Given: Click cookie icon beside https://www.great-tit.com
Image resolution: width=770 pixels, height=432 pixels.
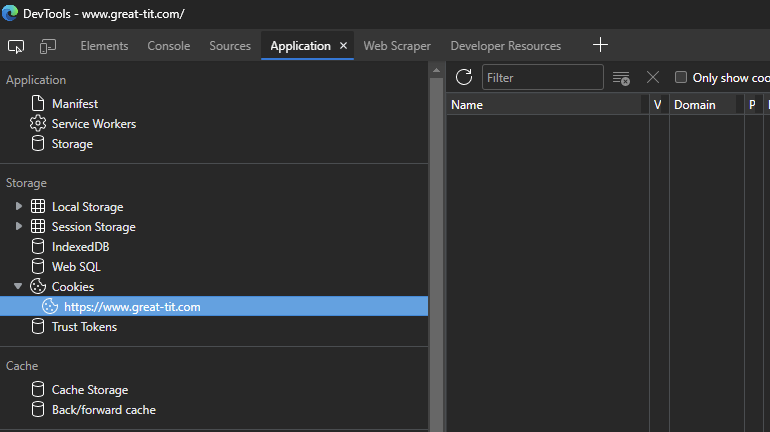Looking at the screenshot, I should [x=50, y=306].
